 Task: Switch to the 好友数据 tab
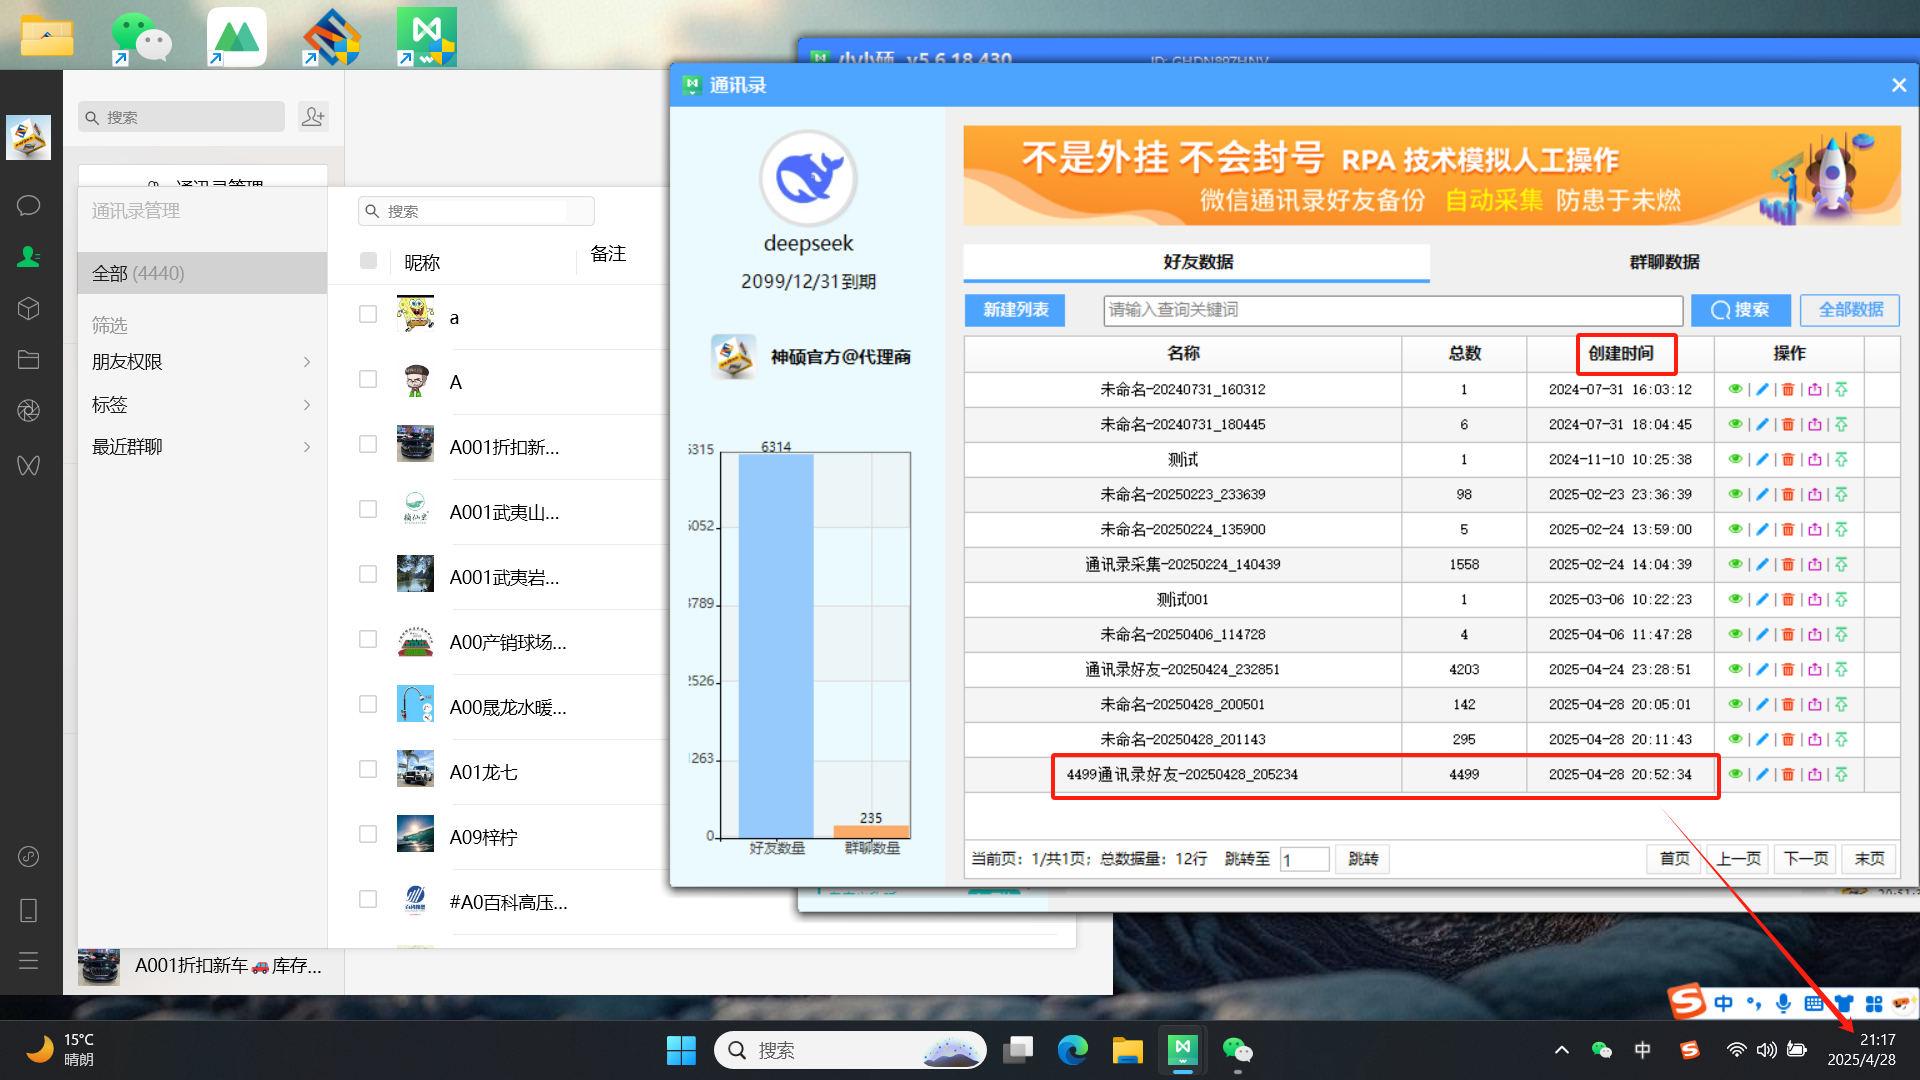point(1197,262)
